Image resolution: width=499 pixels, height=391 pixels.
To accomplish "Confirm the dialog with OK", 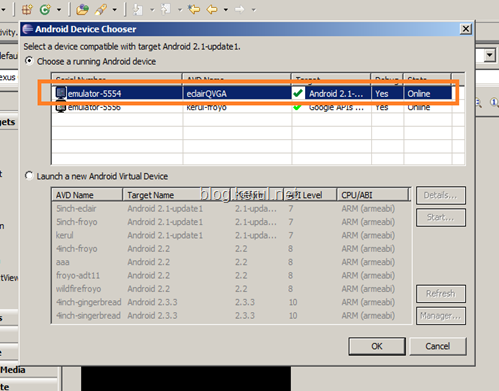I will tap(377, 346).
